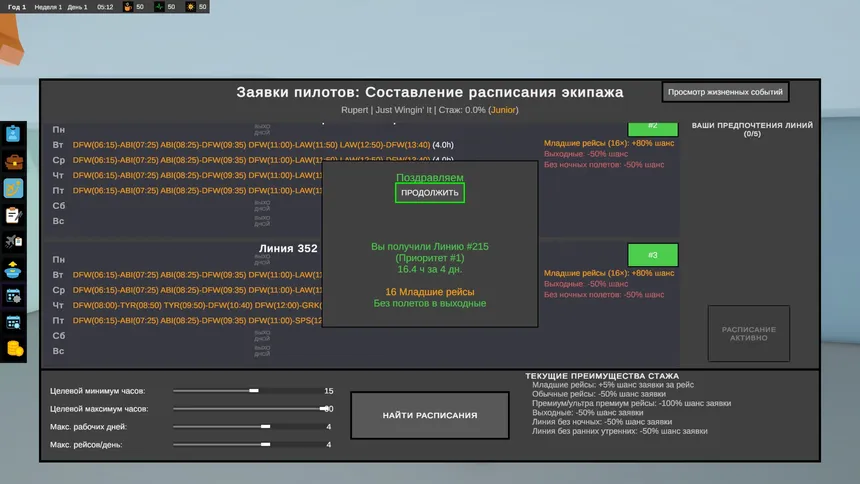Image resolution: width=860 pixels, height=484 pixels.
Task: Click the green heartbeat health status icon
Action: click(159, 7)
